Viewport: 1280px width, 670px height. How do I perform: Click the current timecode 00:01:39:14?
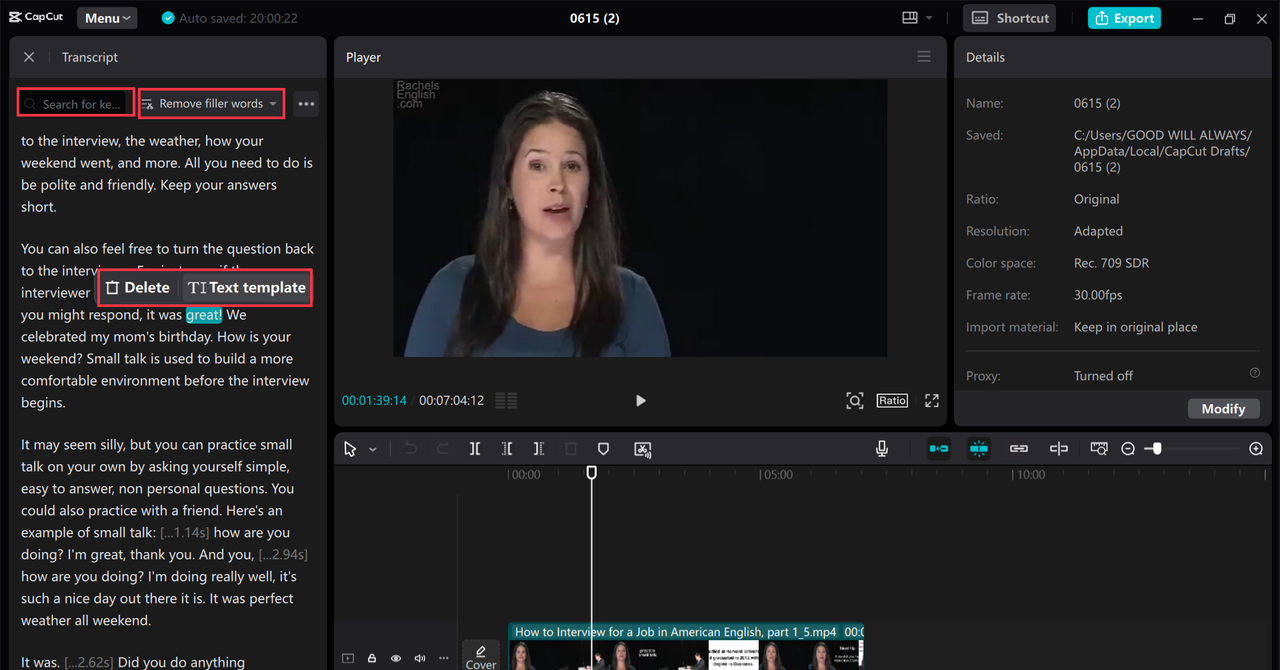tap(374, 400)
